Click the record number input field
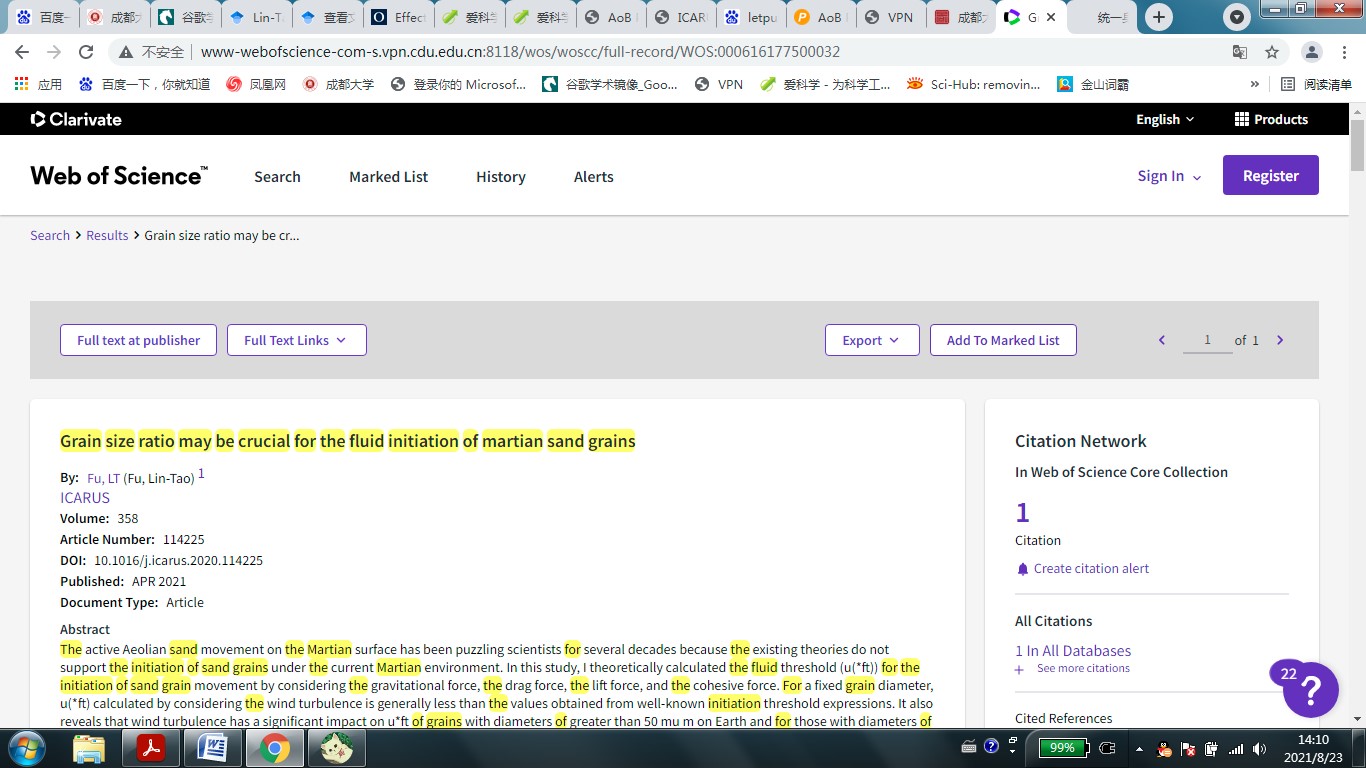1366x768 pixels. point(1207,340)
